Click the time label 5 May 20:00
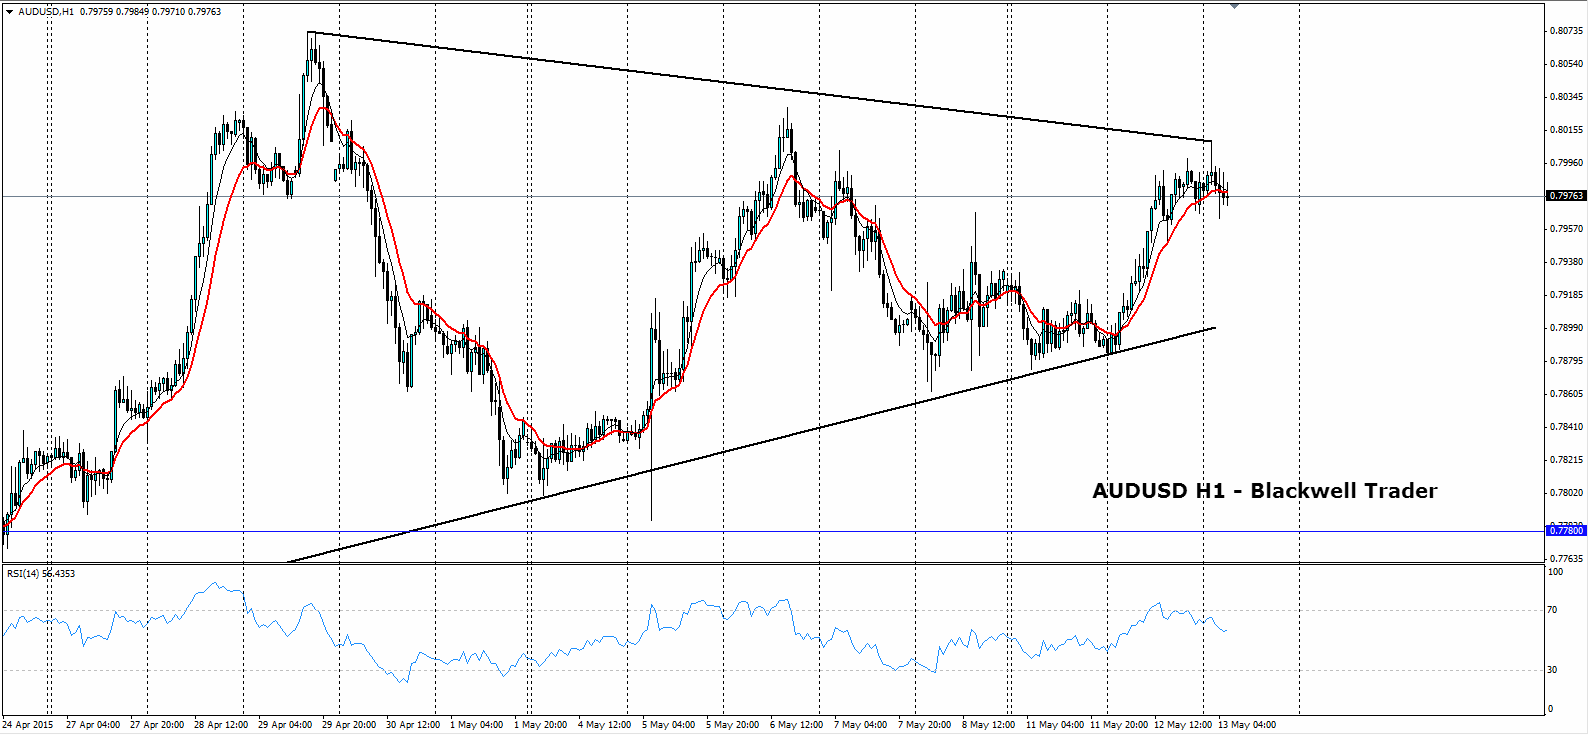Image resolution: width=1588 pixels, height=735 pixels. [x=733, y=725]
